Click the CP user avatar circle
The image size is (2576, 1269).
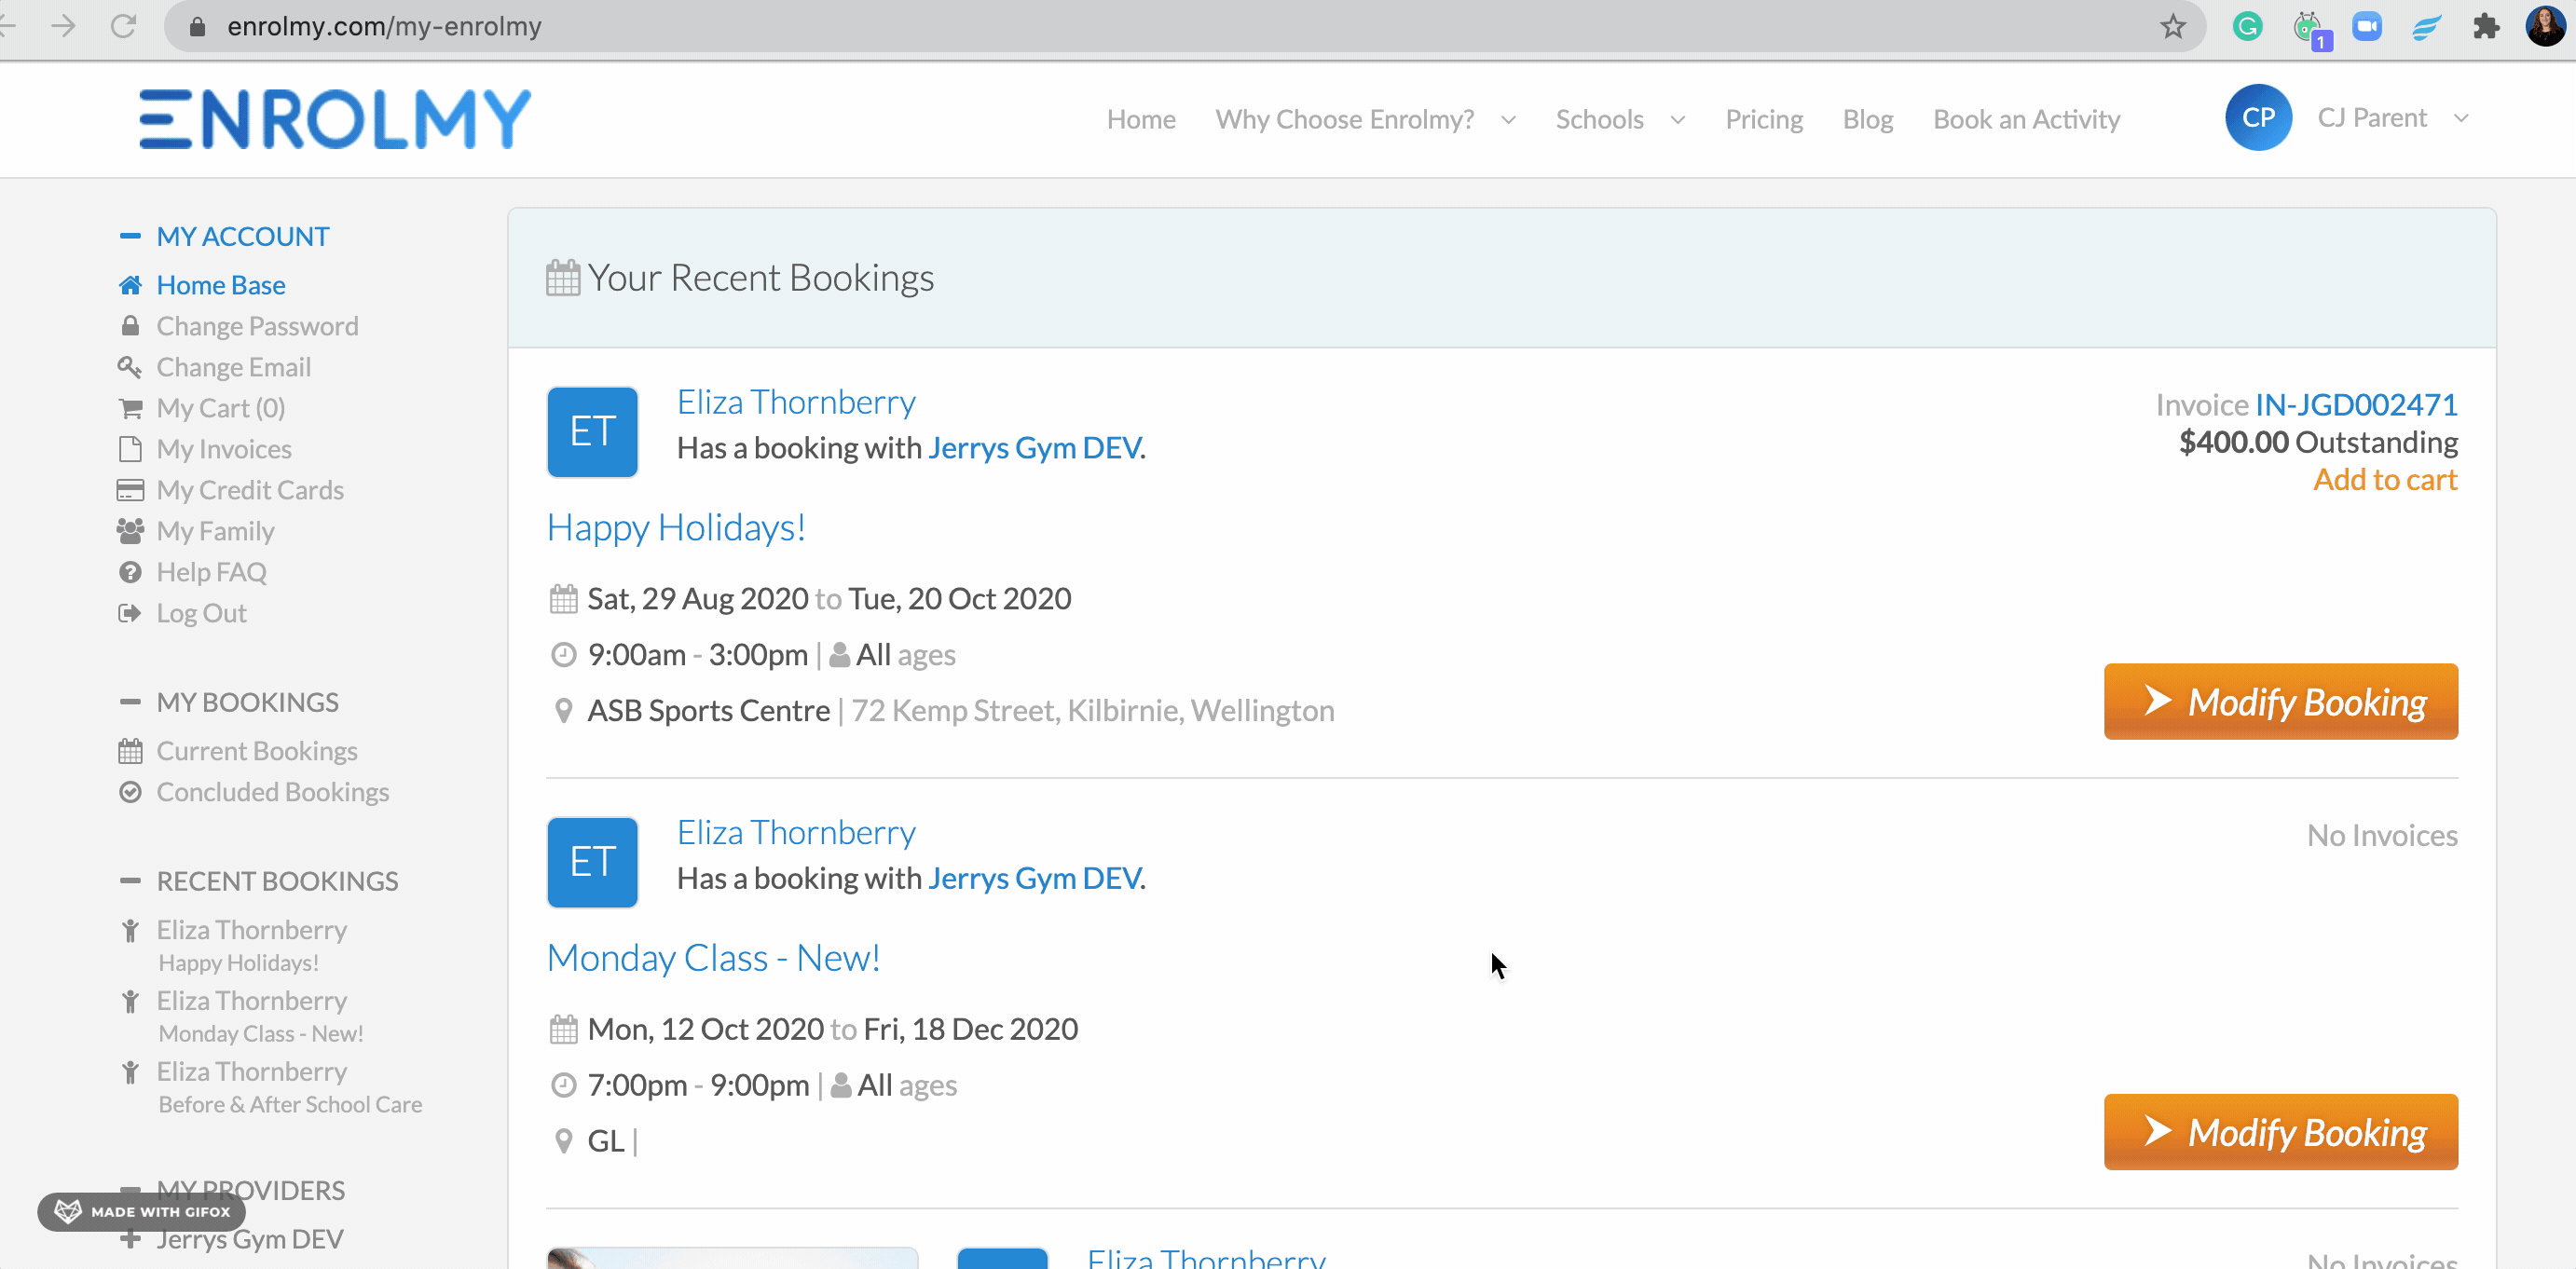(2258, 118)
